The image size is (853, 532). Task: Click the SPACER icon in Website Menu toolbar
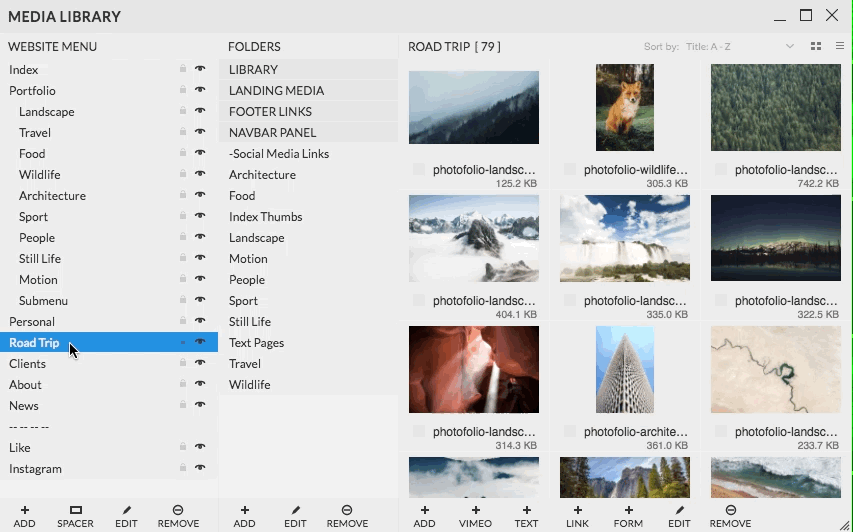click(75, 510)
